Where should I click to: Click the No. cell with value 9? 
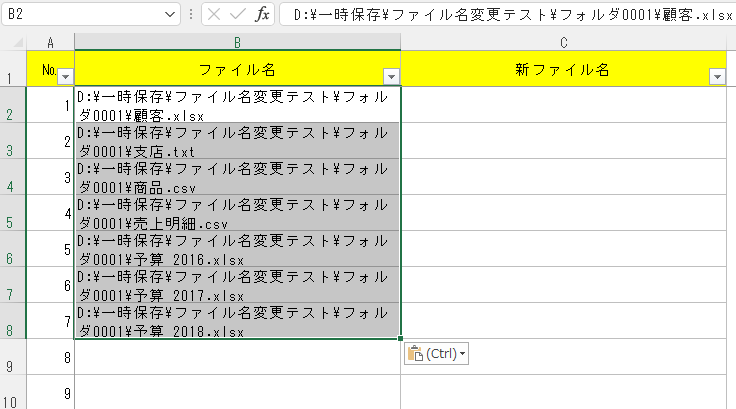(51, 392)
